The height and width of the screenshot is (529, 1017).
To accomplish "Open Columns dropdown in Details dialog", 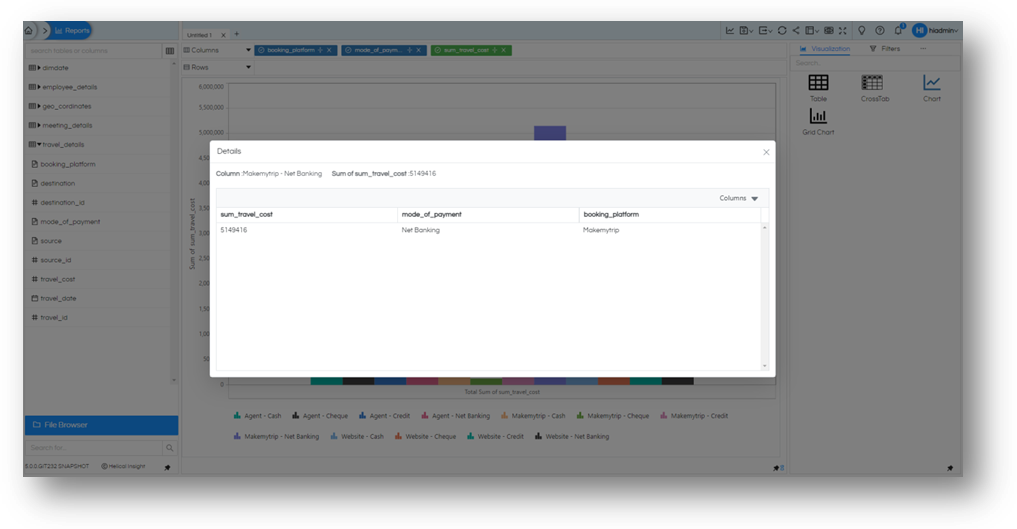I will click(x=738, y=198).
